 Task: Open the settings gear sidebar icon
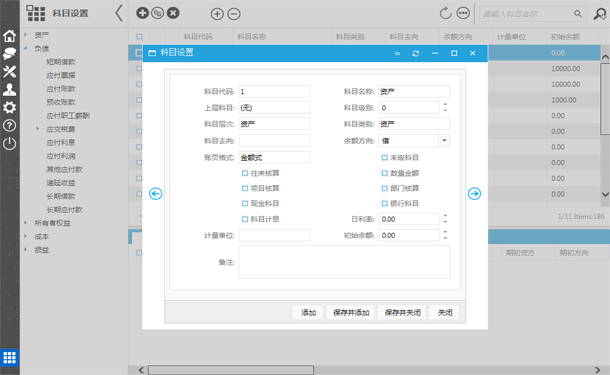[9, 107]
